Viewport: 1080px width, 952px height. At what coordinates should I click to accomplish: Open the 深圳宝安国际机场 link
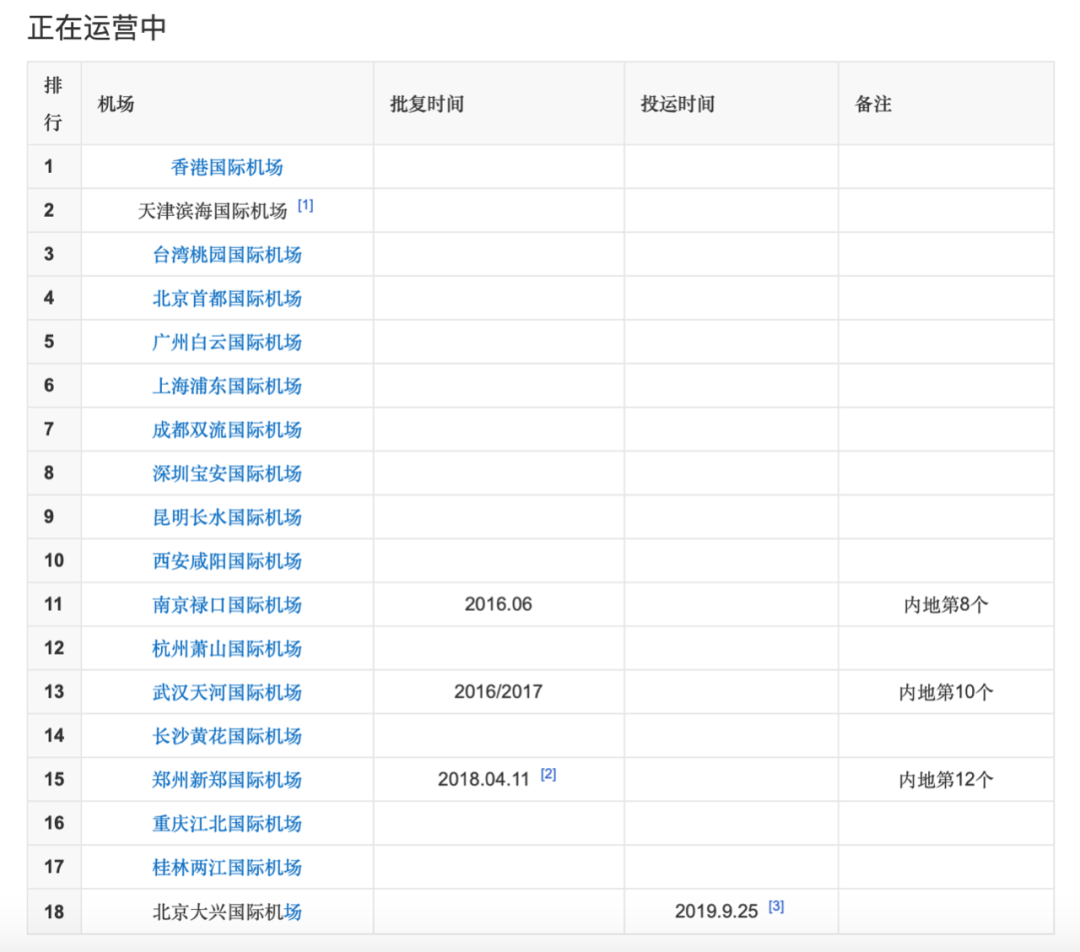tap(227, 473)
